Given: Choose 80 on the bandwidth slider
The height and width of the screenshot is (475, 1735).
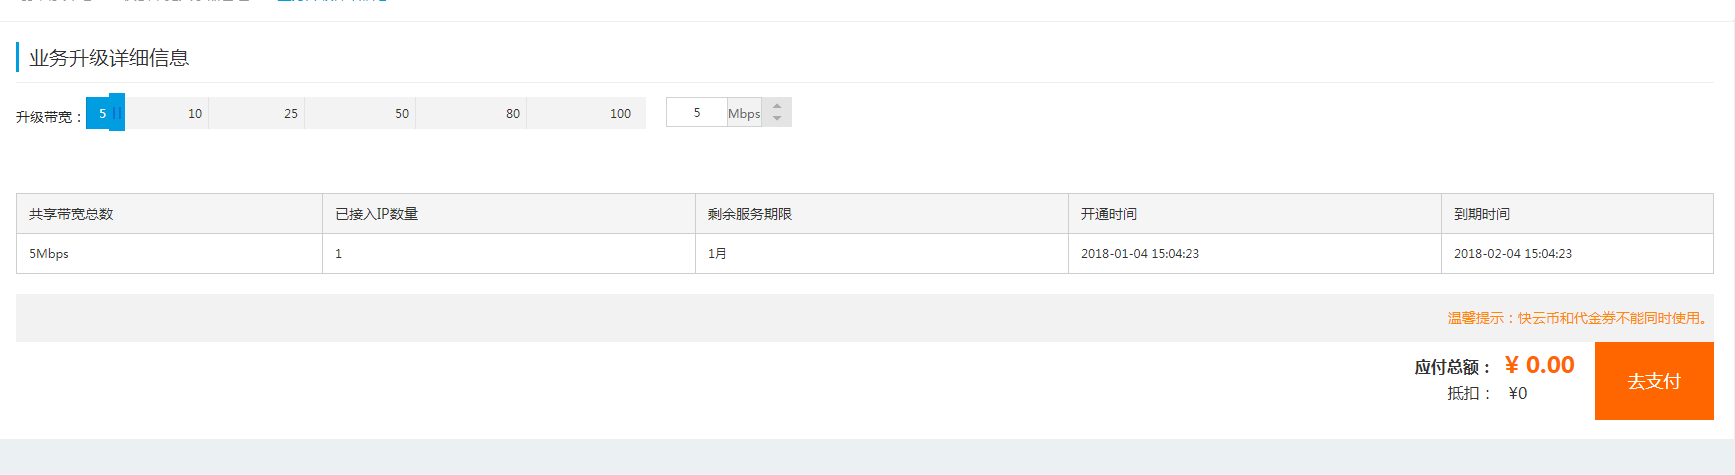Looking at the screenshot, I should [513, 113].
